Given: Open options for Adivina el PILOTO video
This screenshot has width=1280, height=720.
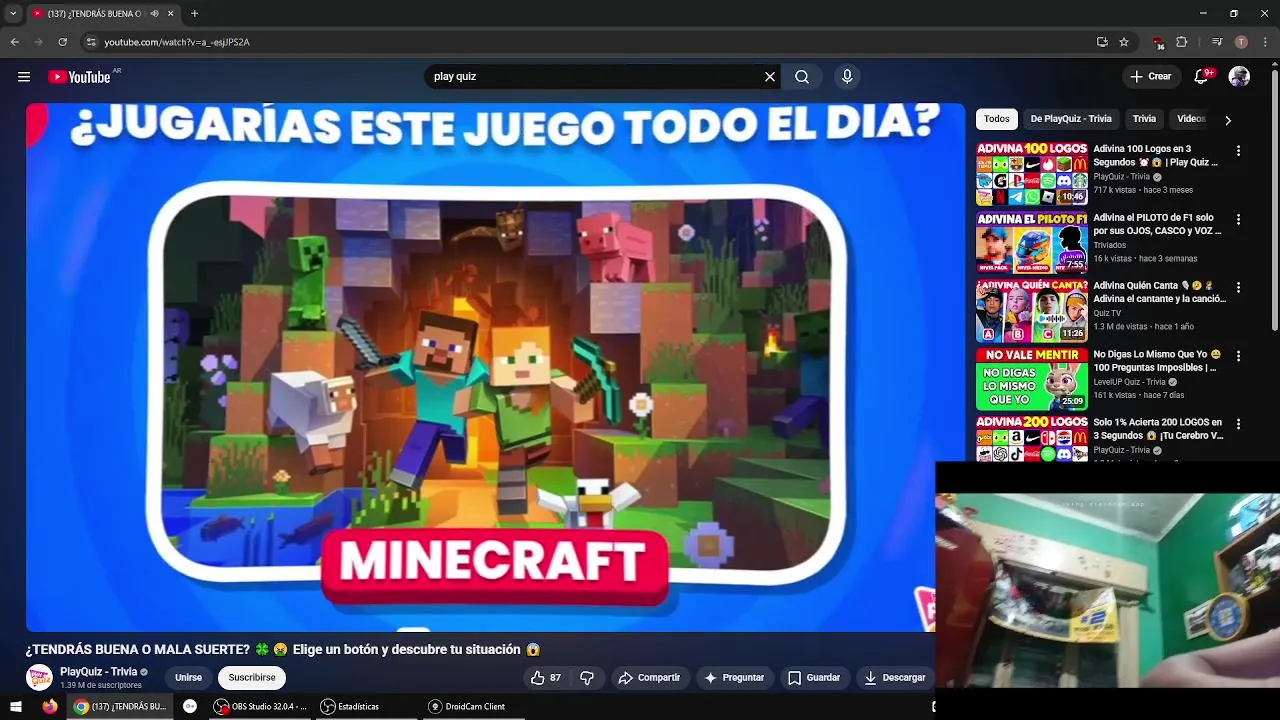Looking at the screenshot, I should tap(1238, 219).
